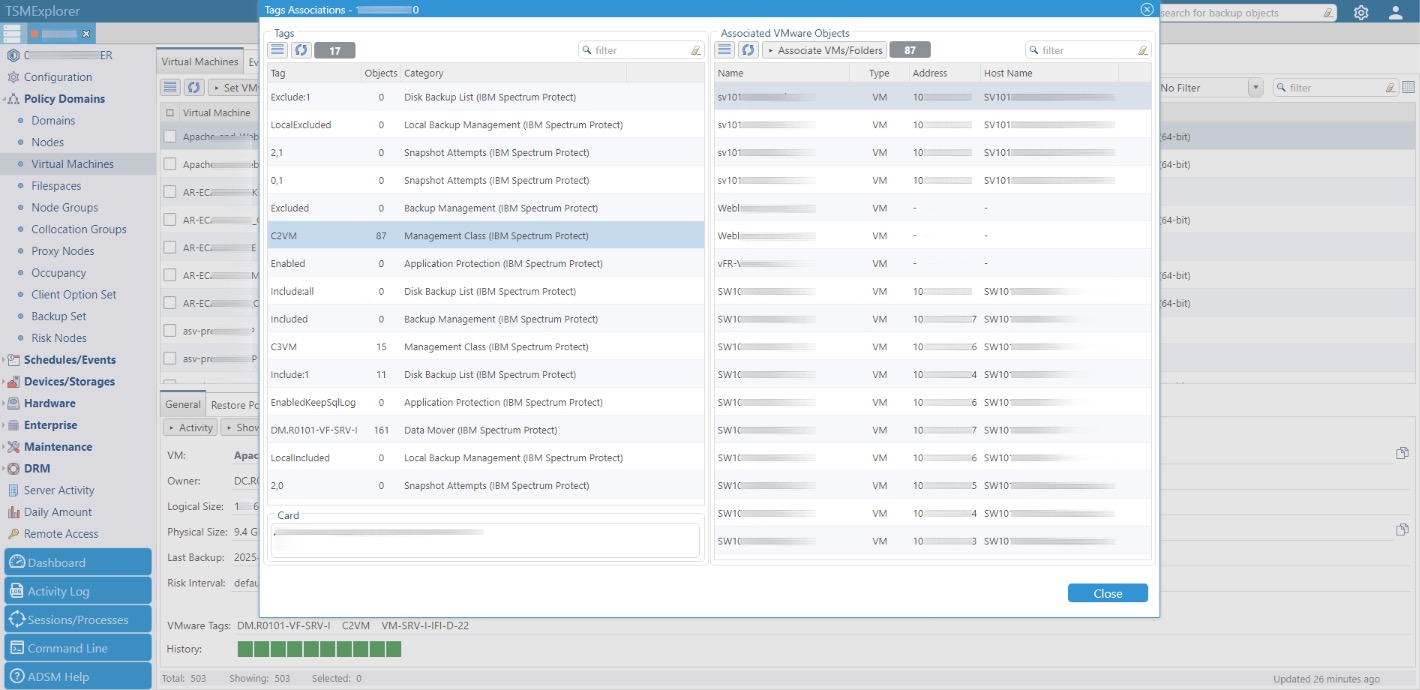Select the C3VM tag row
Image resolution: width=1420 pixels, height=690 pixels.
coord(485,347)
